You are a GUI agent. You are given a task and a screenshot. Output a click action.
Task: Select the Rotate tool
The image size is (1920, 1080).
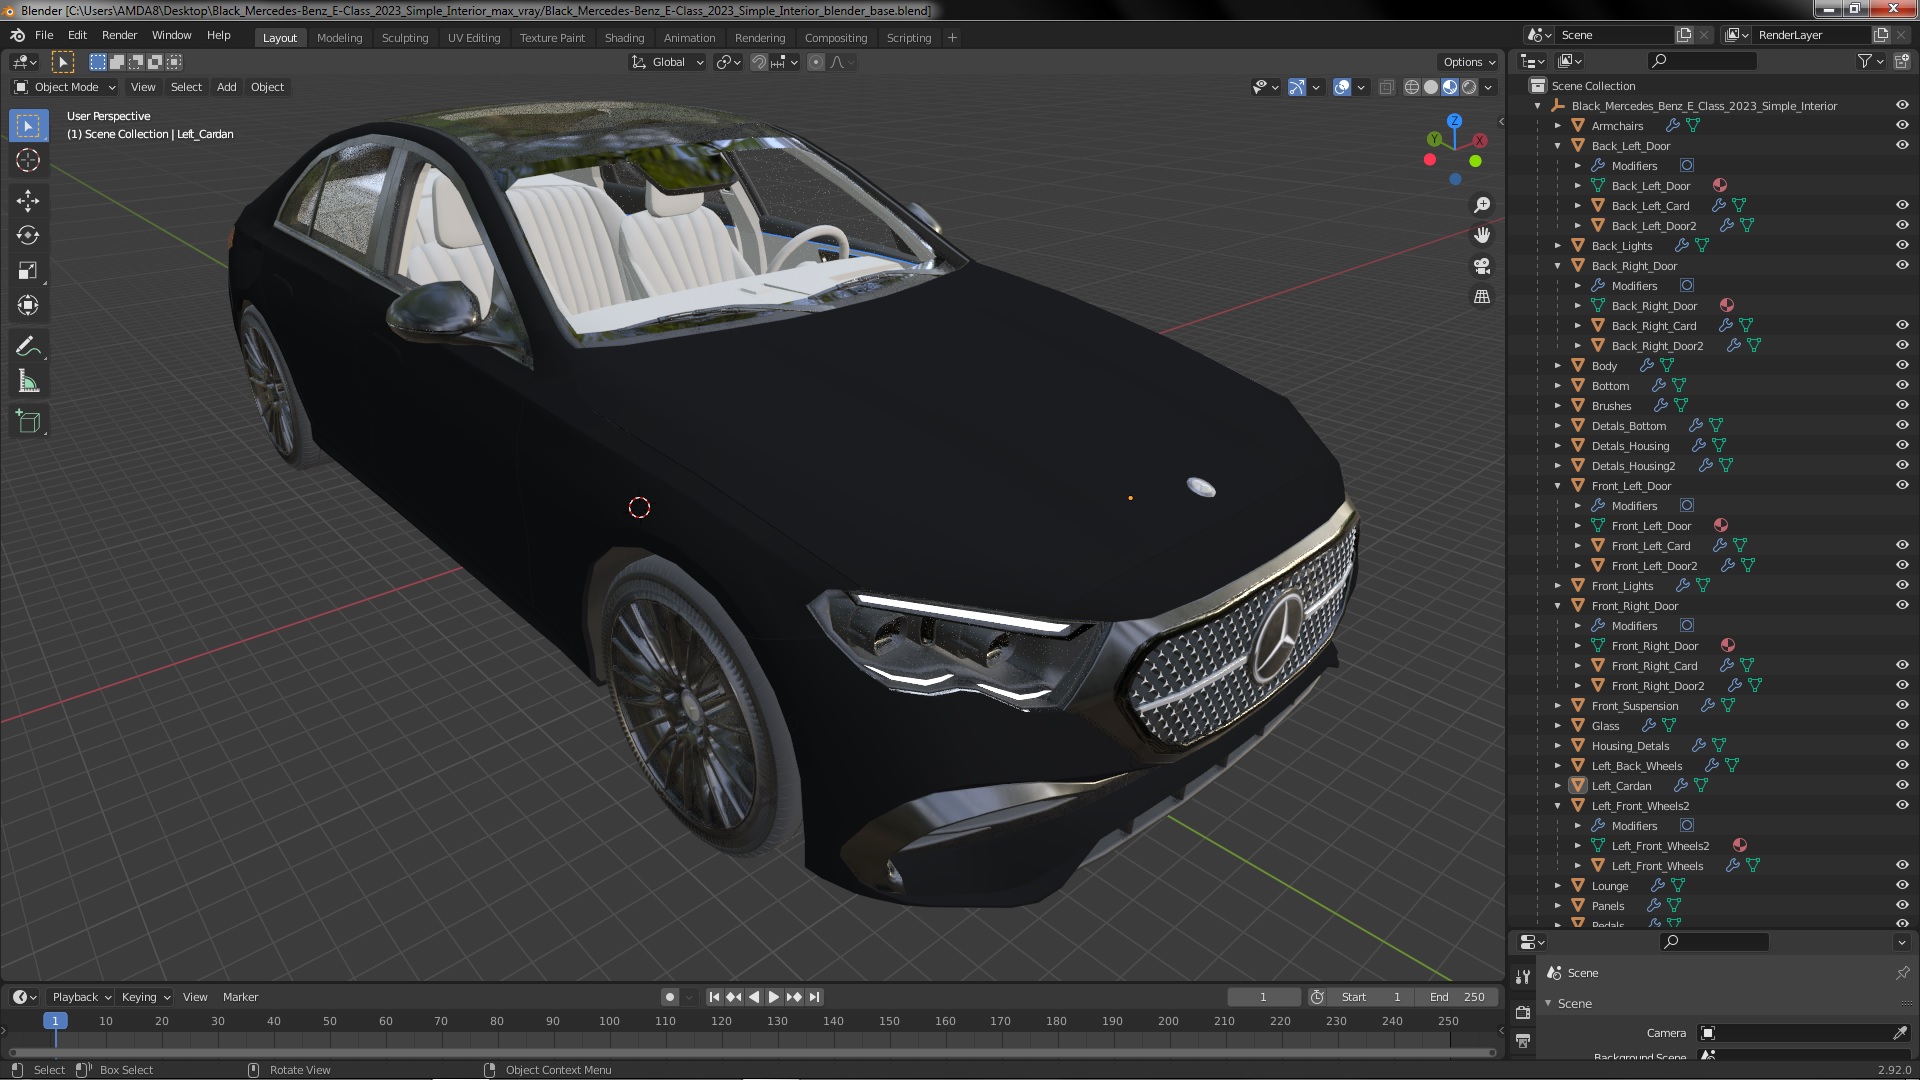(x=28, y=236)
